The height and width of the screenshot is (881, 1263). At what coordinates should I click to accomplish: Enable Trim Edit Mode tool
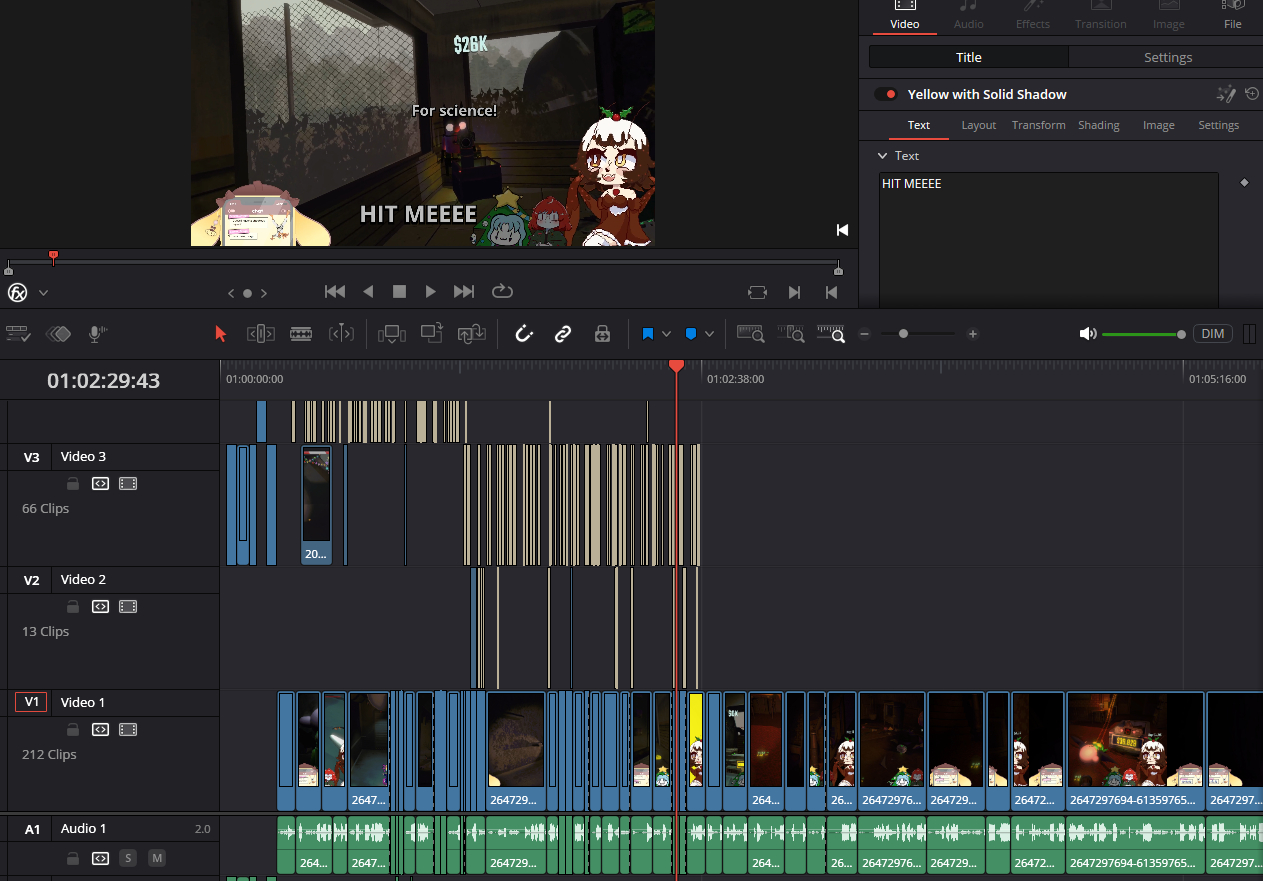coord(260,334)
